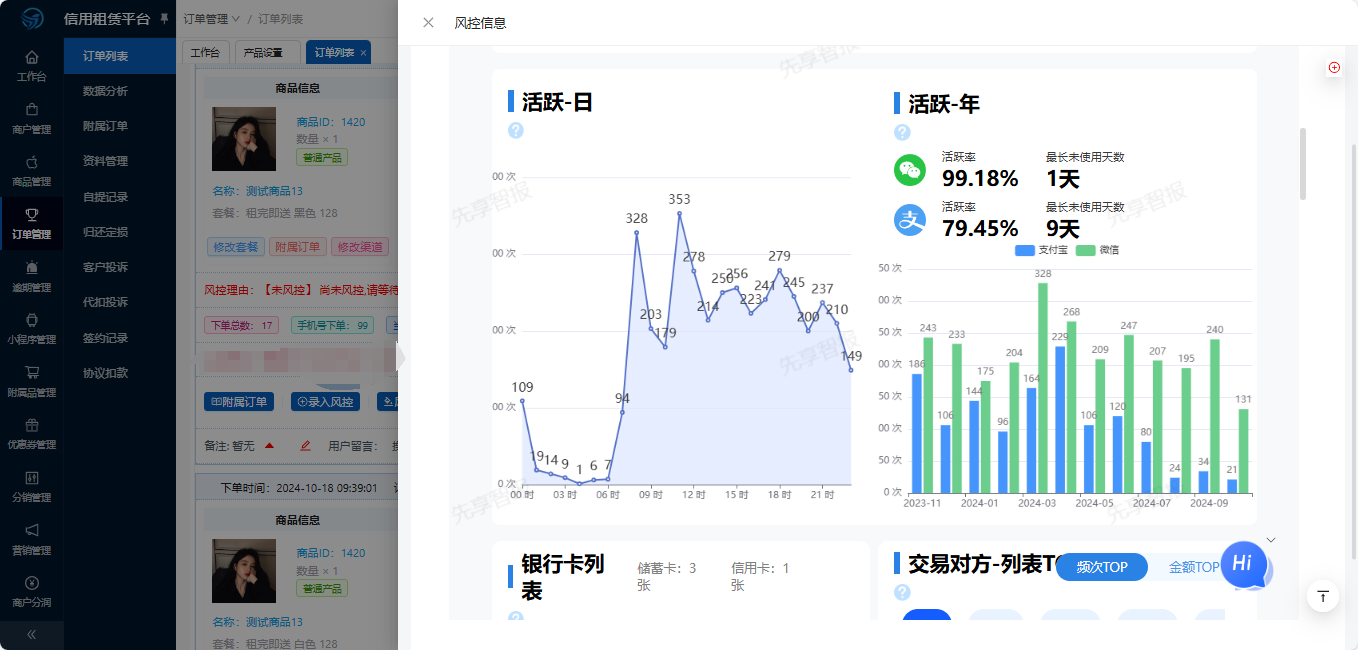Open 逾期管理 in the sidebar
This screenshot has height=650, width=1358.
31,275
